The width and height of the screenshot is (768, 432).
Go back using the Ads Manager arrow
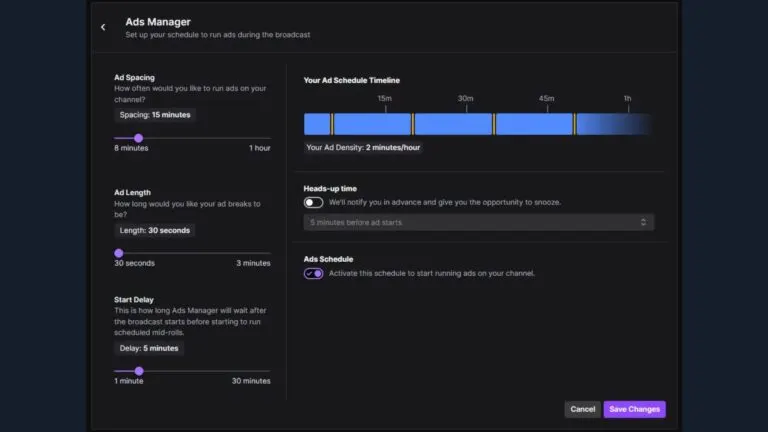103,27
